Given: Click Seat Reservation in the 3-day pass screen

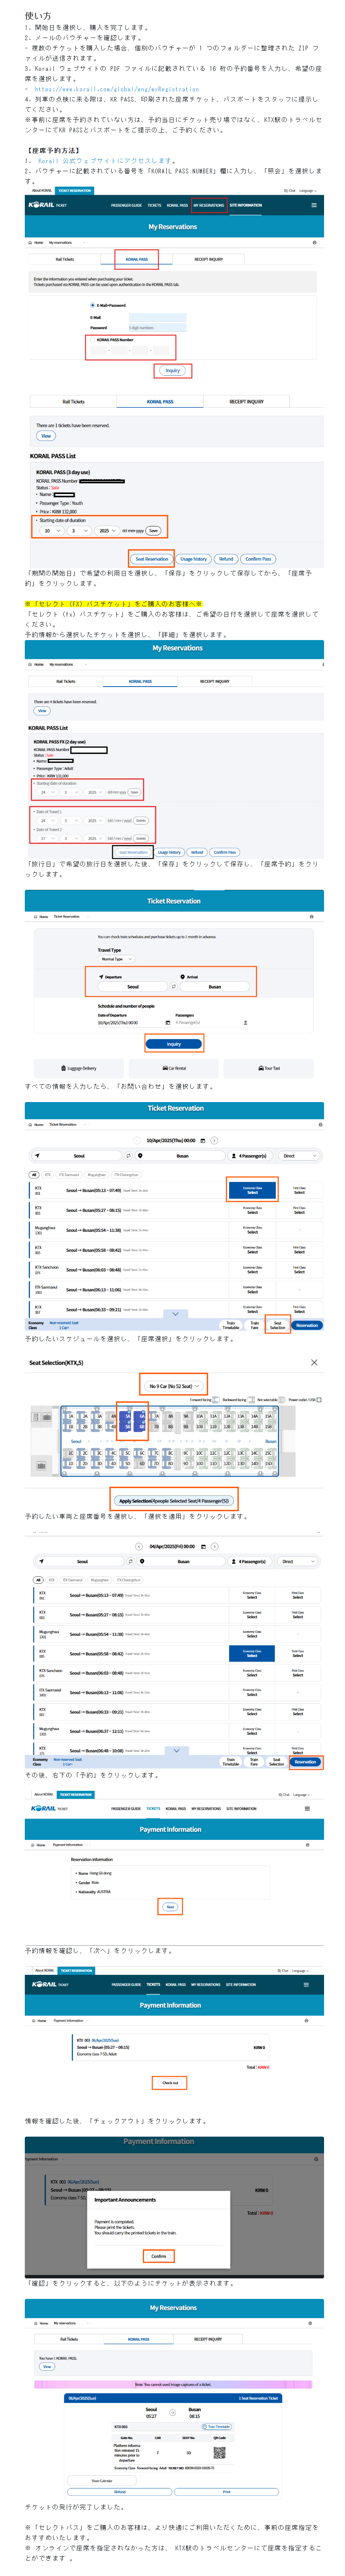Looking at the screenshot, I should 152,559.
